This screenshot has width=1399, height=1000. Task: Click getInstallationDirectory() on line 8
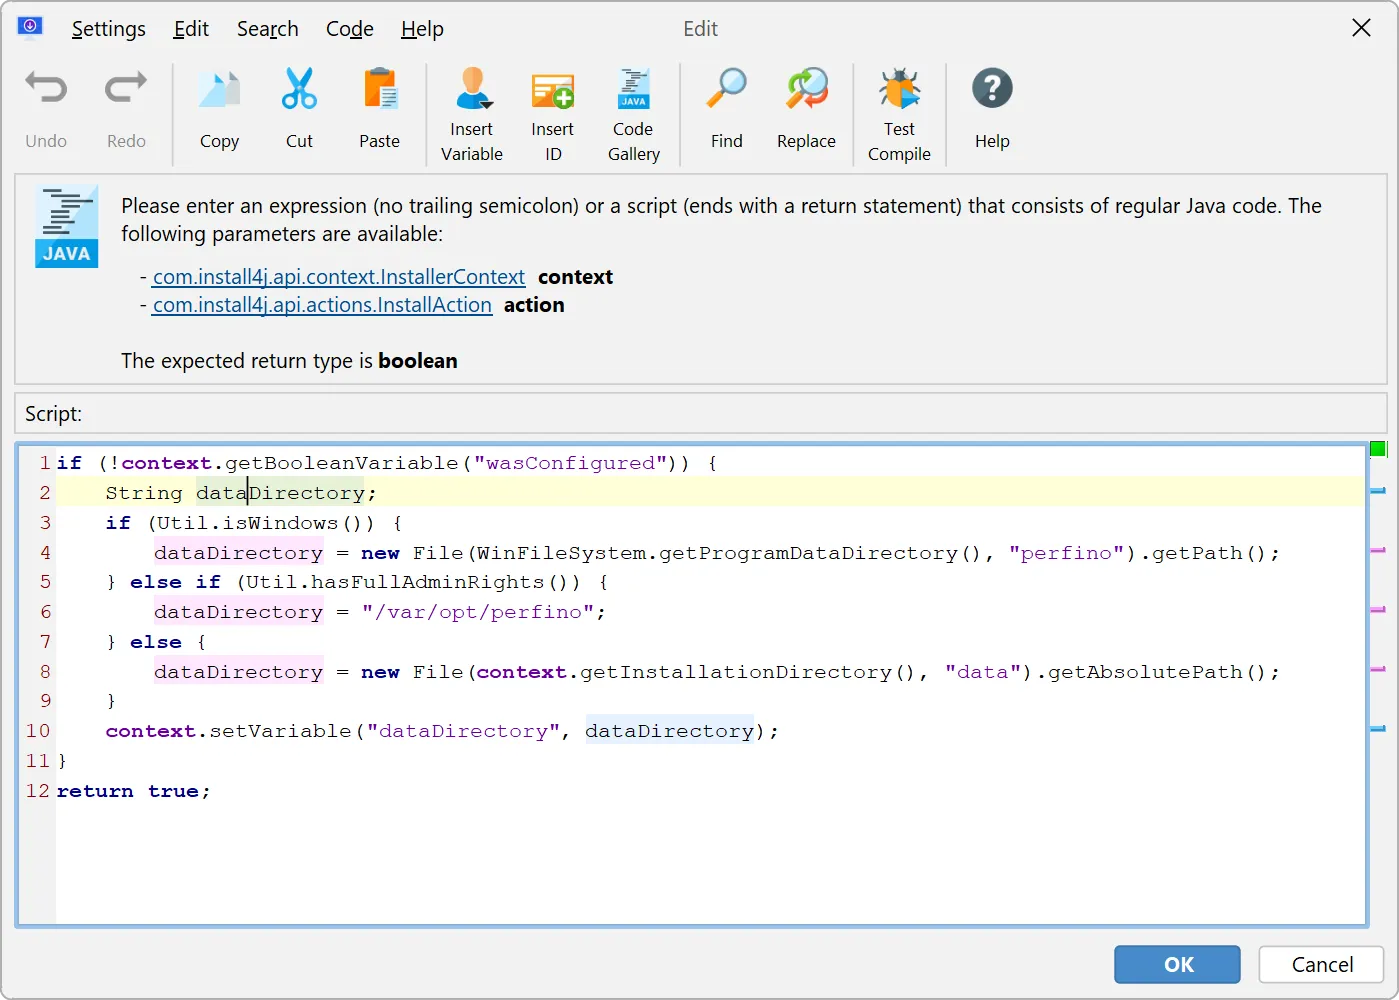pyautogui.click(x=747, y=672)
